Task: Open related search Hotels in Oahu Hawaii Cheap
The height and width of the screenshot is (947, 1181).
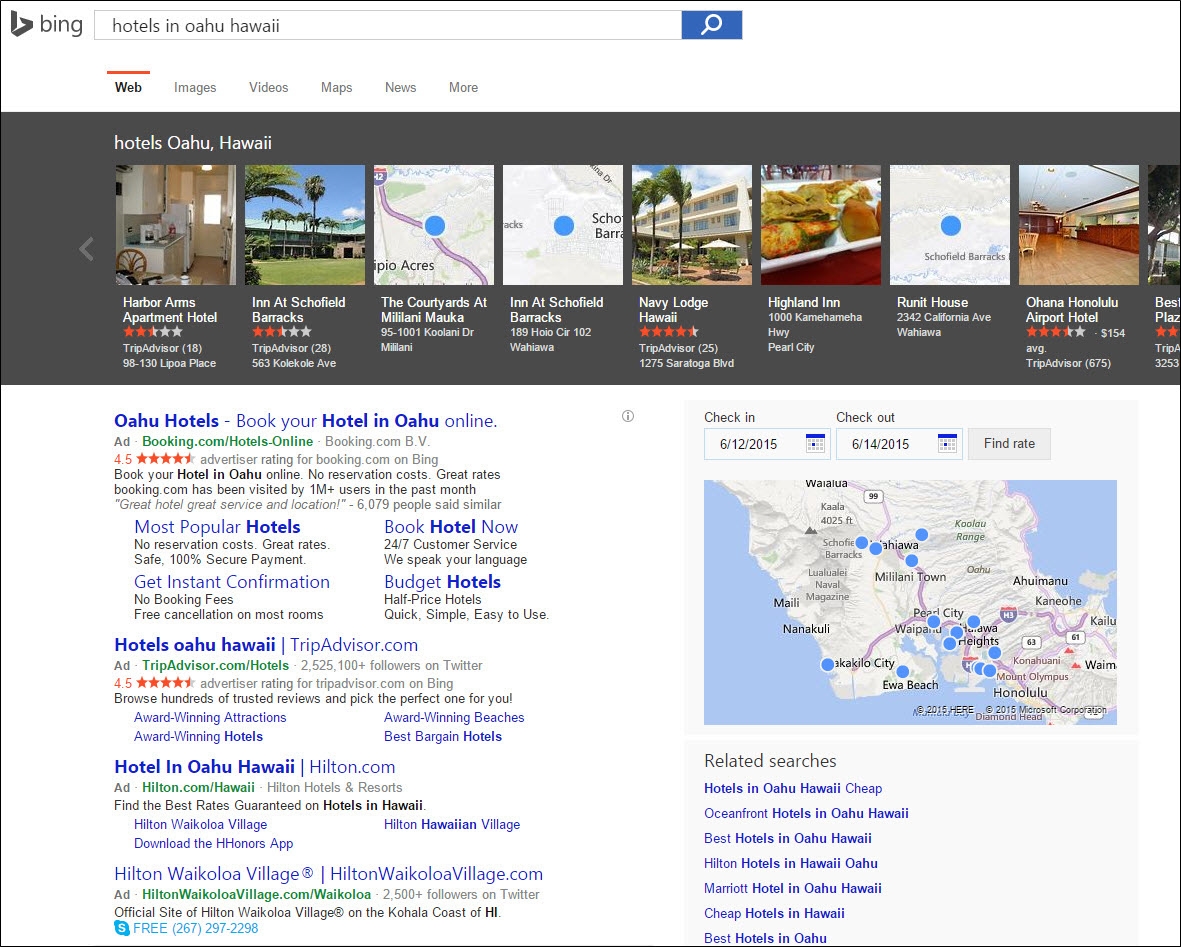Action: (x=793, y=788)
